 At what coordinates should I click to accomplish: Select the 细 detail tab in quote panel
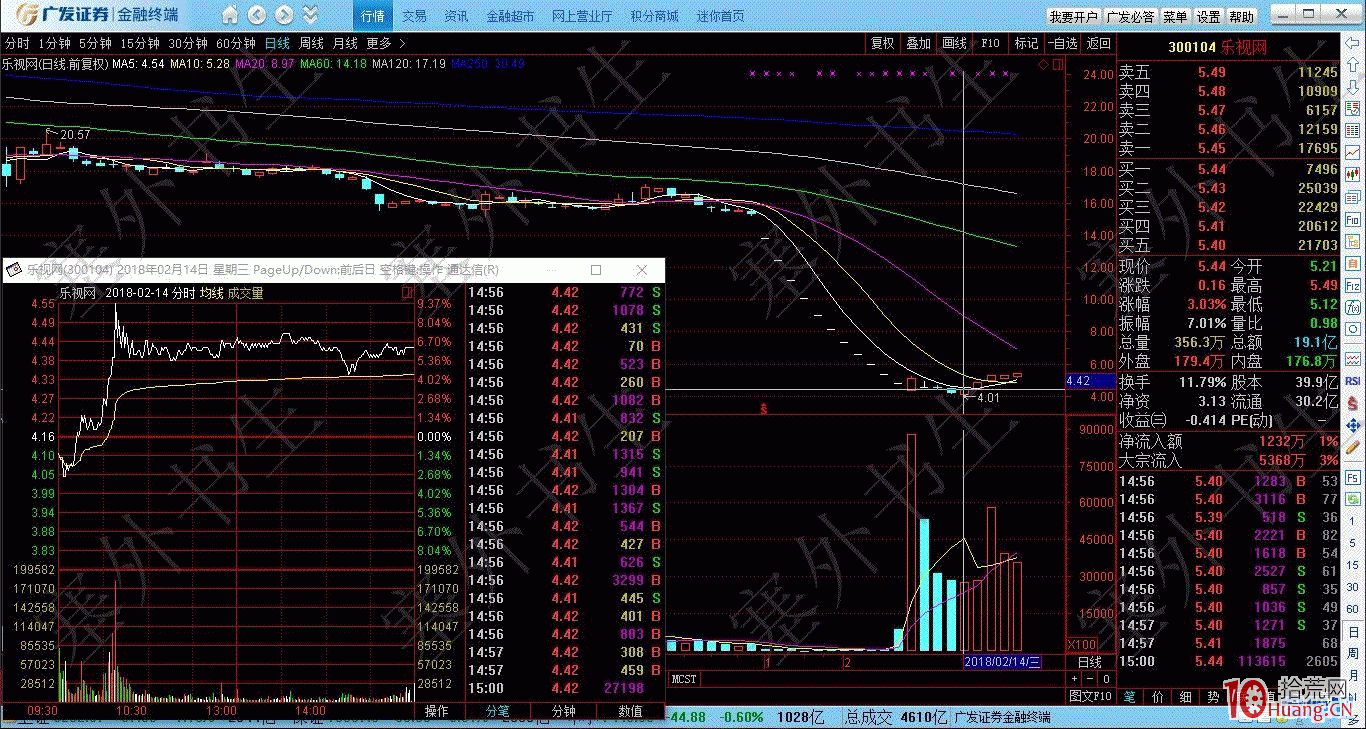click(1186, 696)
